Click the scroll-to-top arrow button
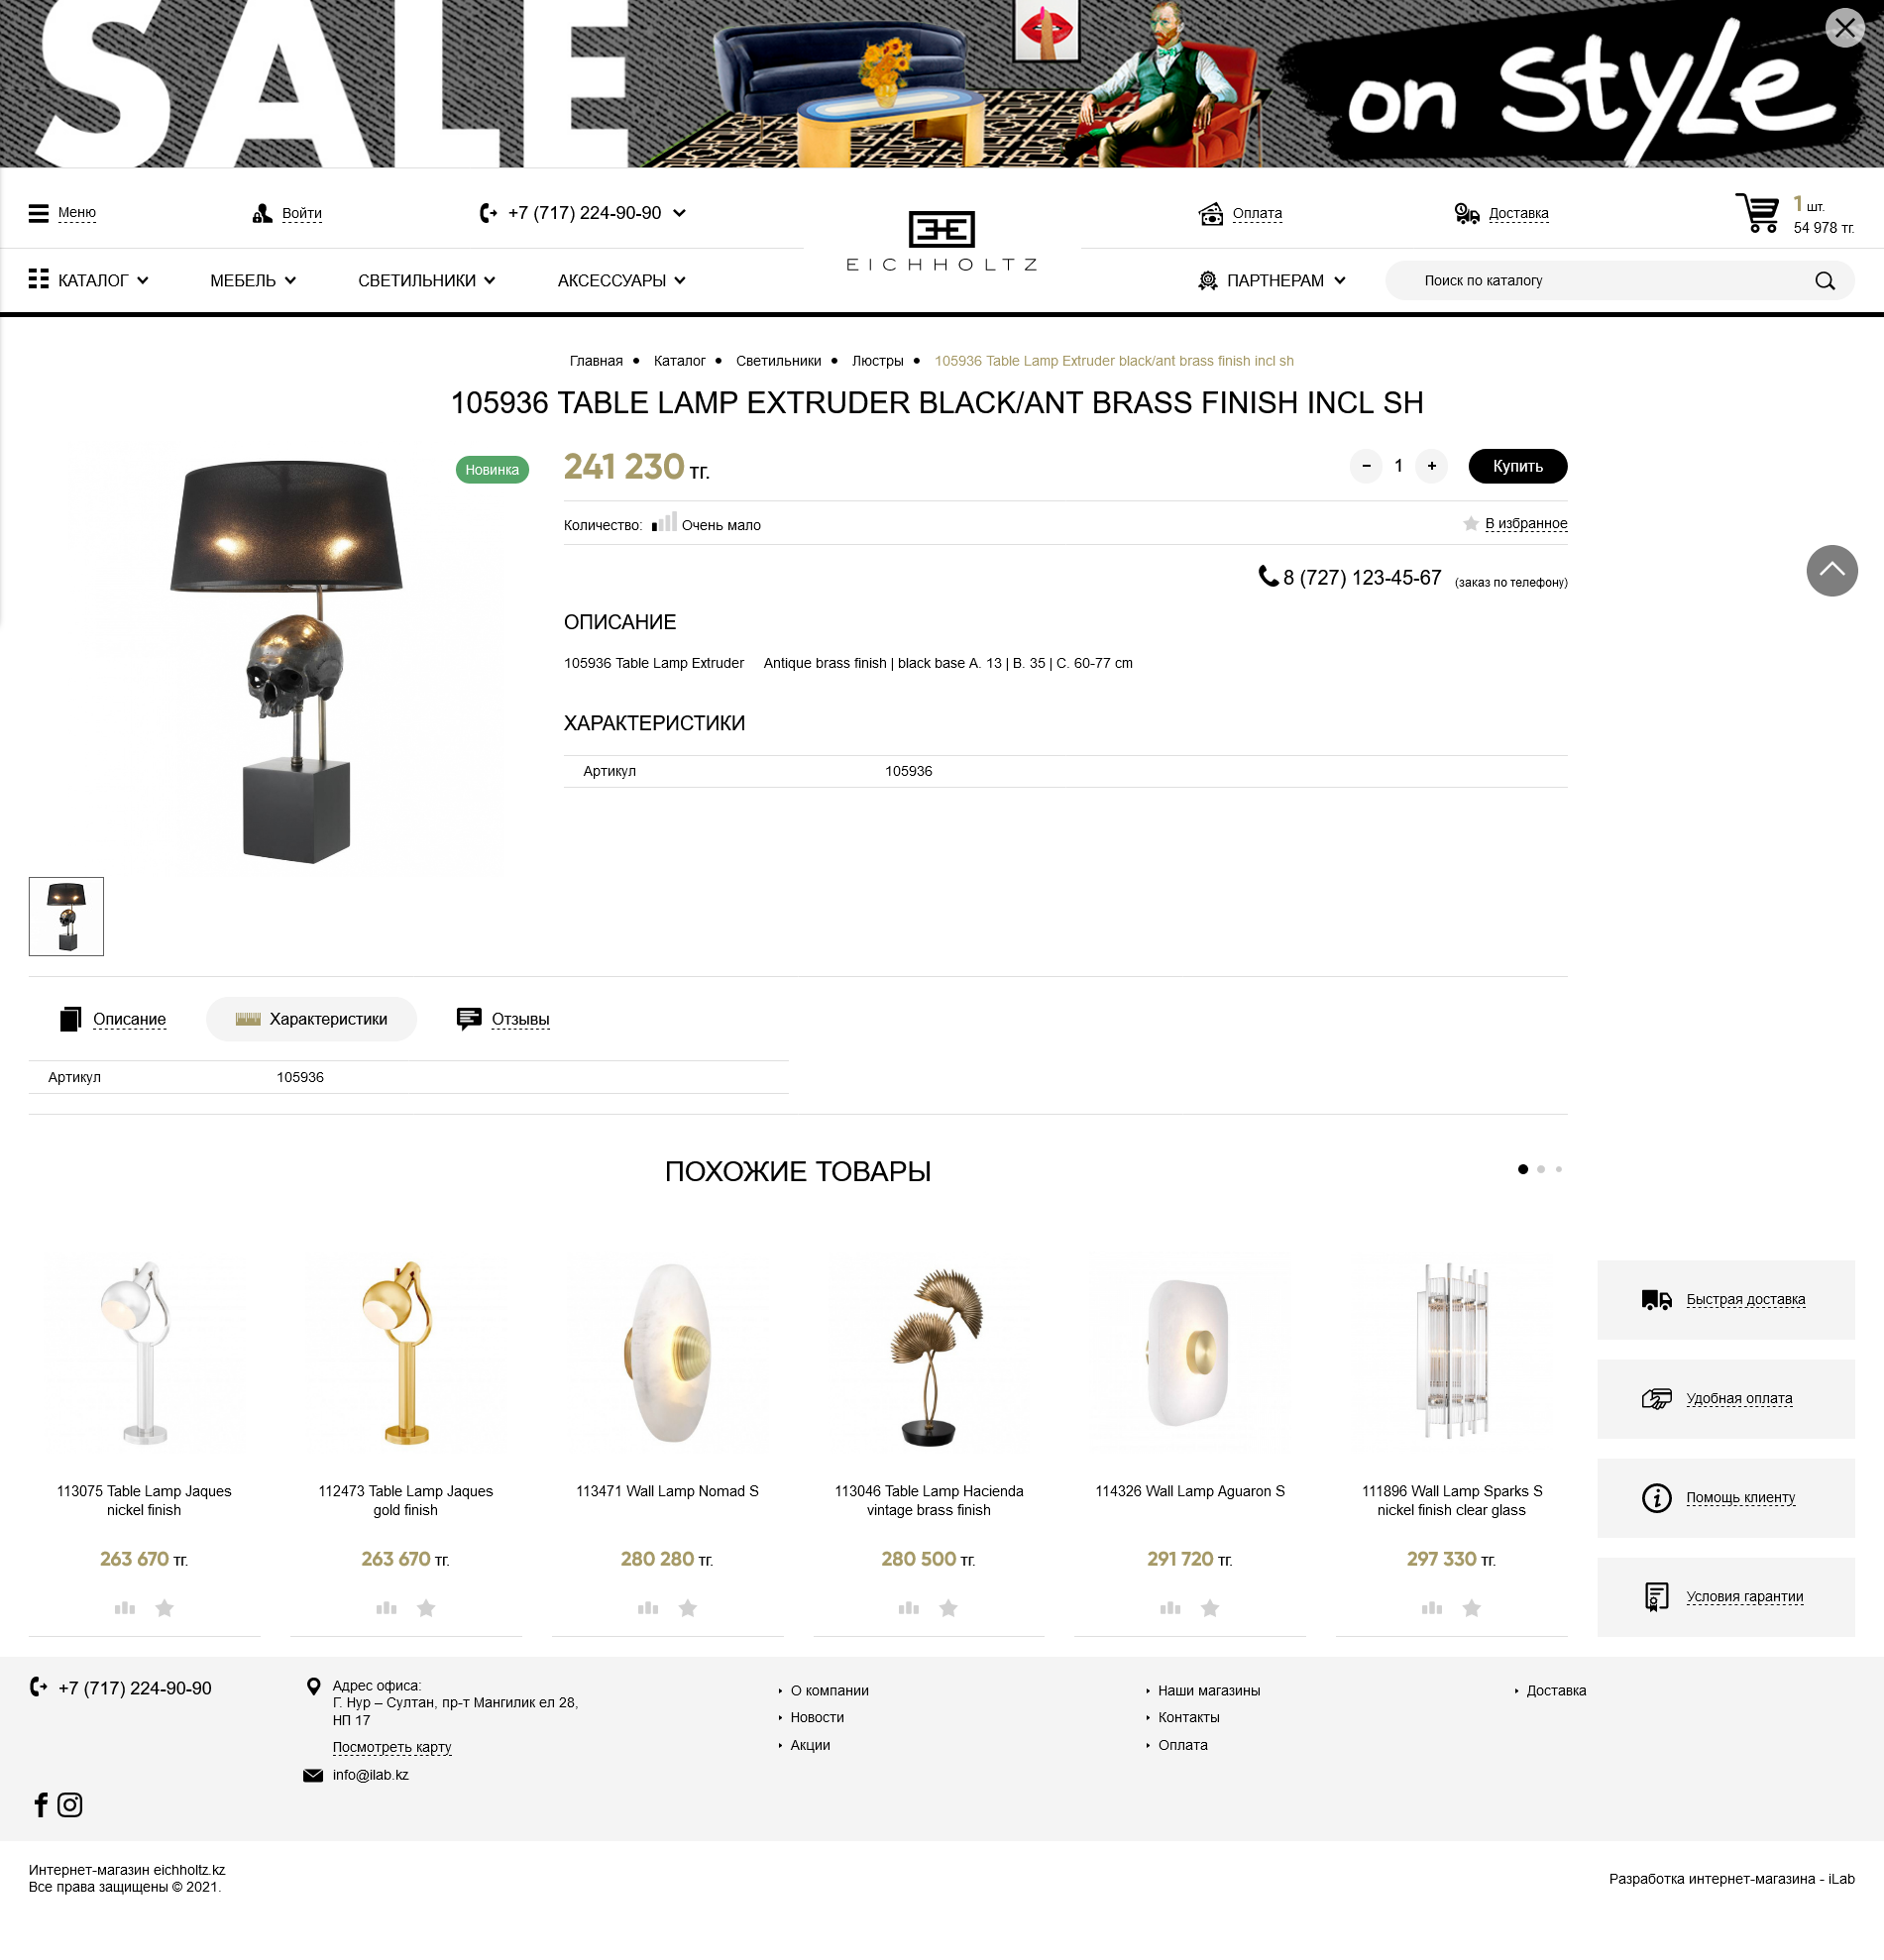1884x1960 pixels. (x=1831, y=571)
